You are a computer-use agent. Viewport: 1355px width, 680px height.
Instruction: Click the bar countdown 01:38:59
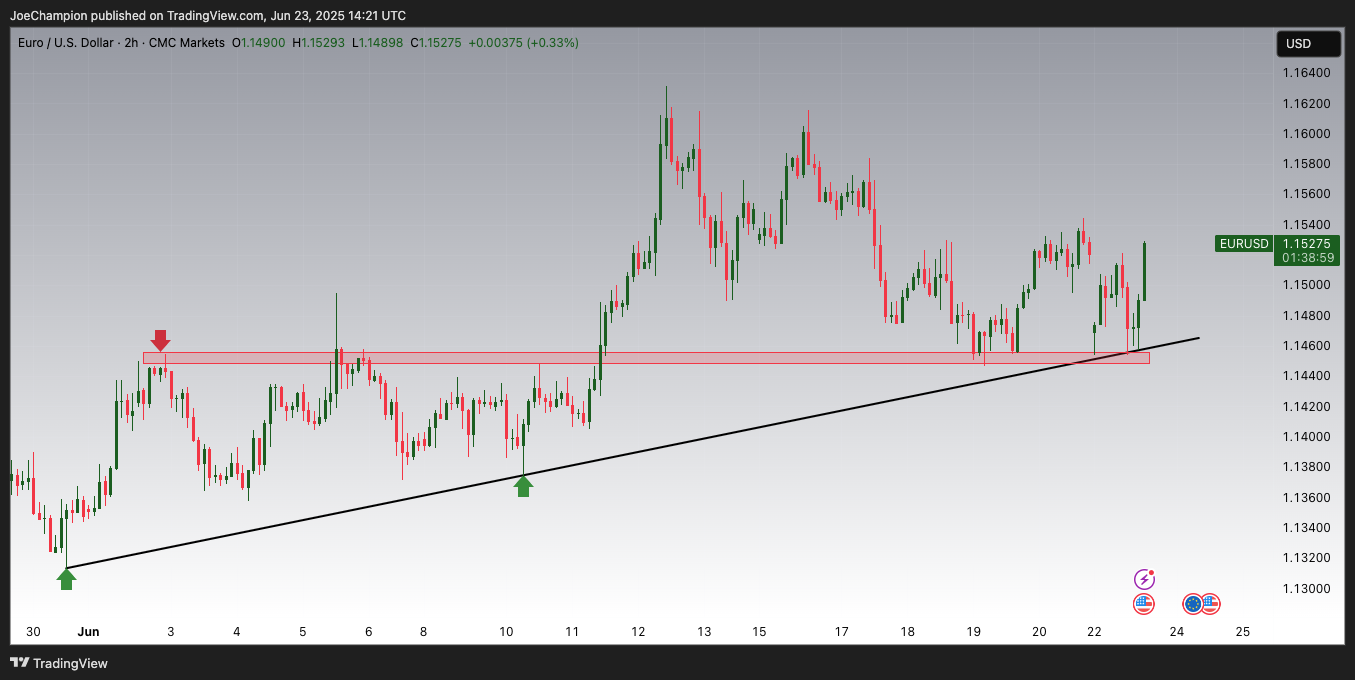click(1306, 258)
